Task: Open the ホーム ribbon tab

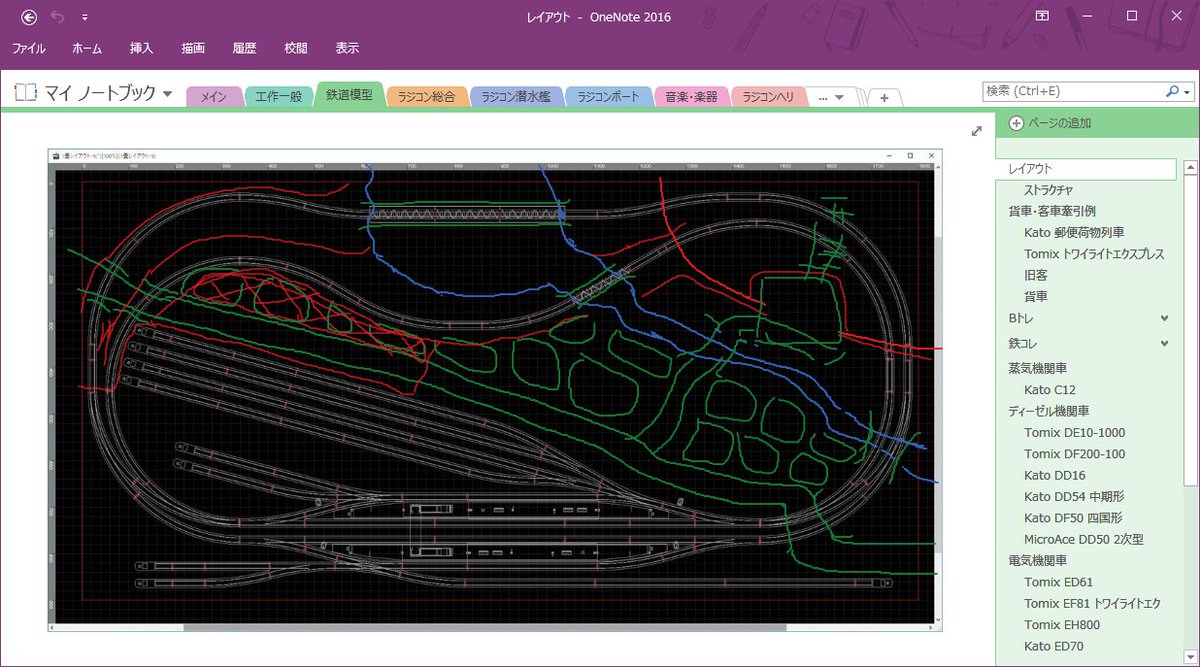Action: [x=87, y=48]
